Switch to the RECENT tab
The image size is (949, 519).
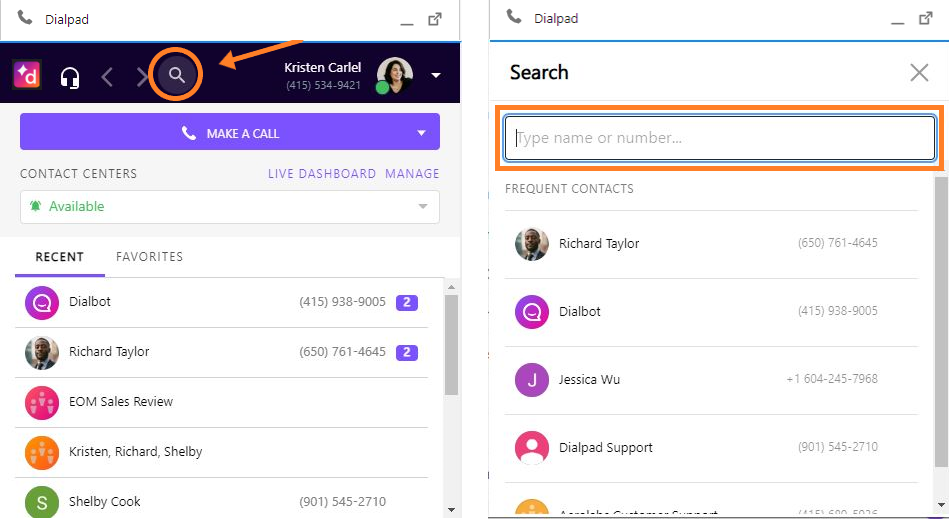coord(59,256)
